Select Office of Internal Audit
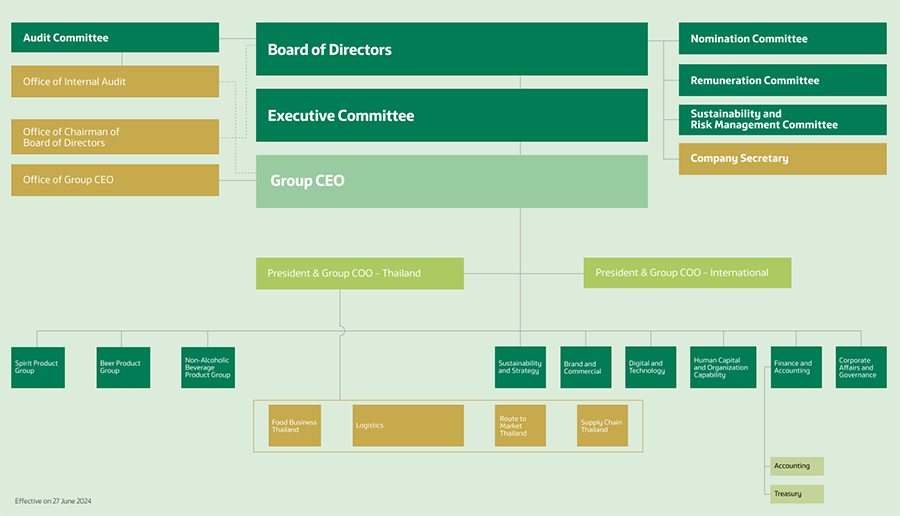The width and height of the screenshot is (900, 516). [x=115, y=82]
